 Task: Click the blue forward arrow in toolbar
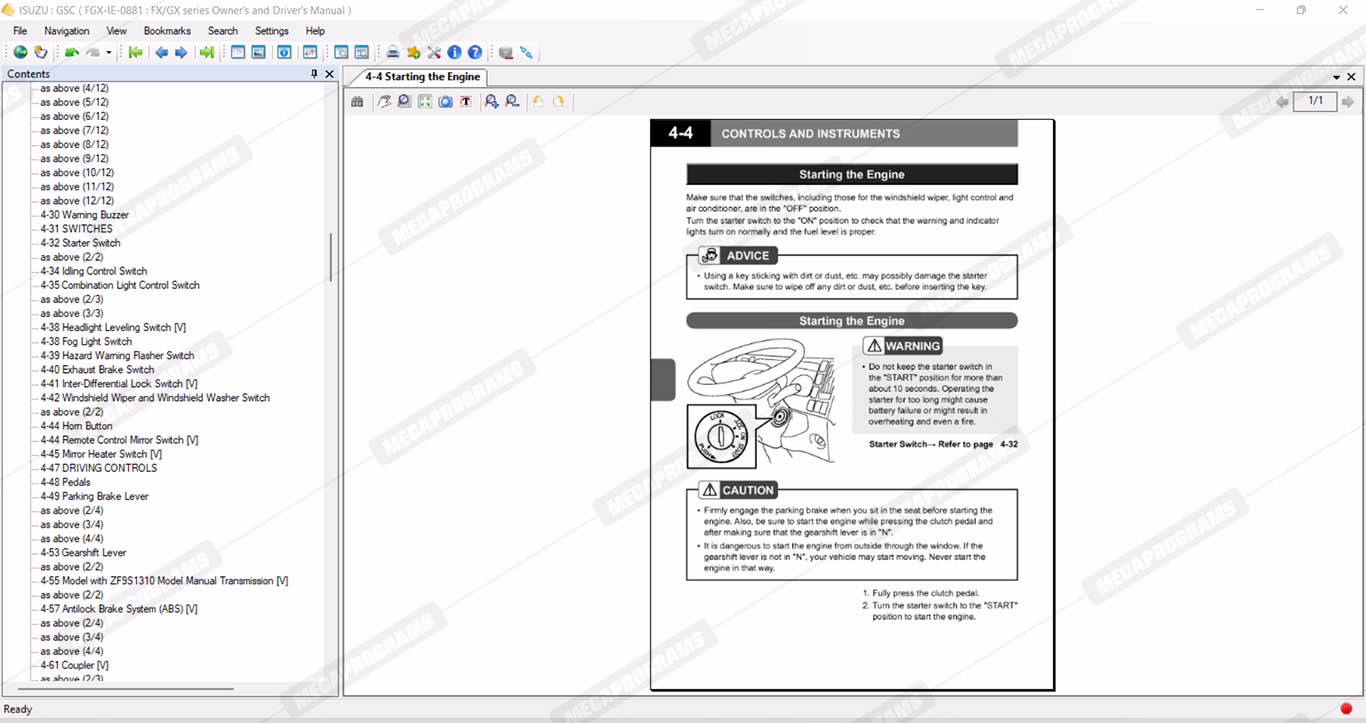(181, 53)
